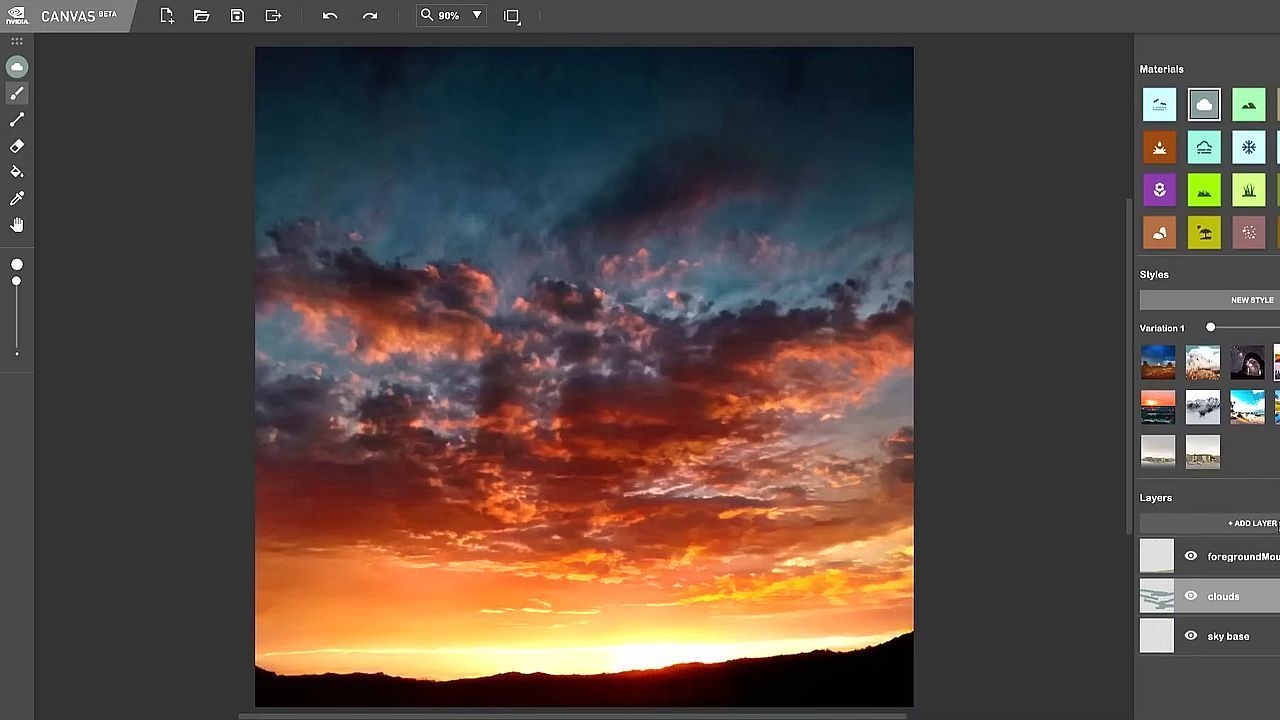Click the clouds layer thumbnail
The height and width of the screenshot is (720, 1280).
tap(1157, 596)
